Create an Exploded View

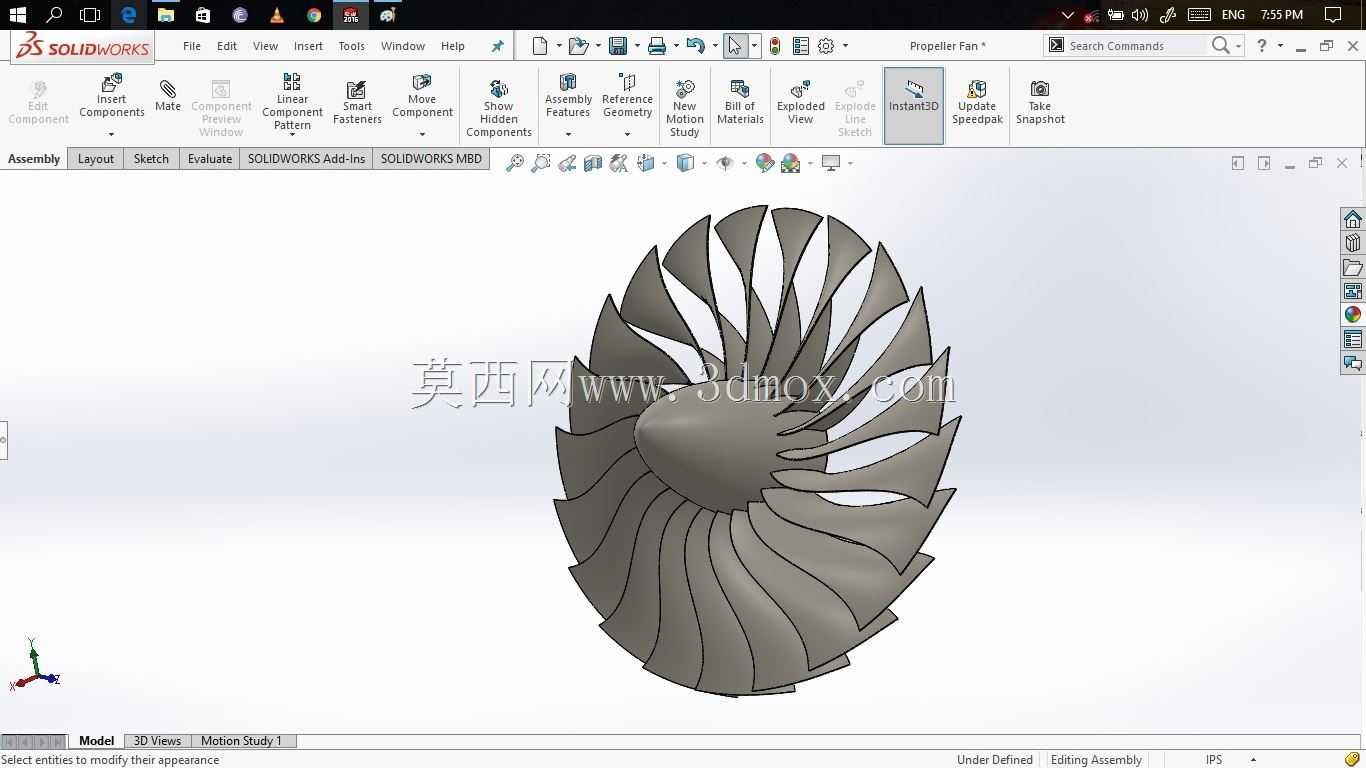point(800,101)
